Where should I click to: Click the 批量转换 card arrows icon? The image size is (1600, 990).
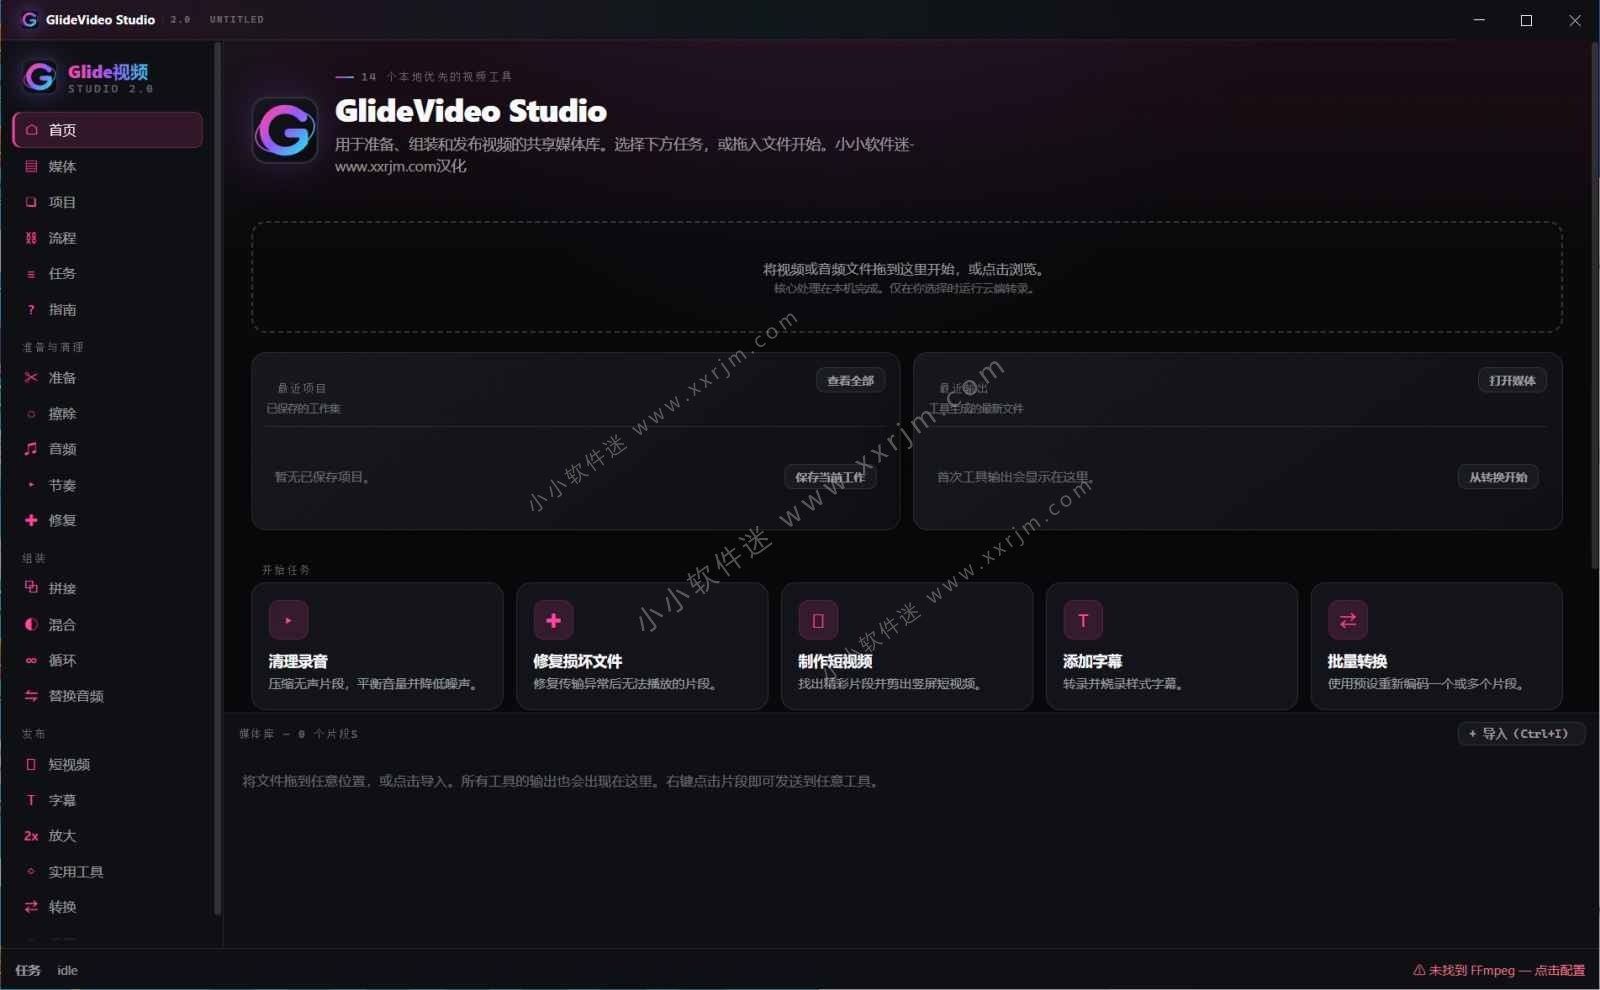pos(1347,620)
